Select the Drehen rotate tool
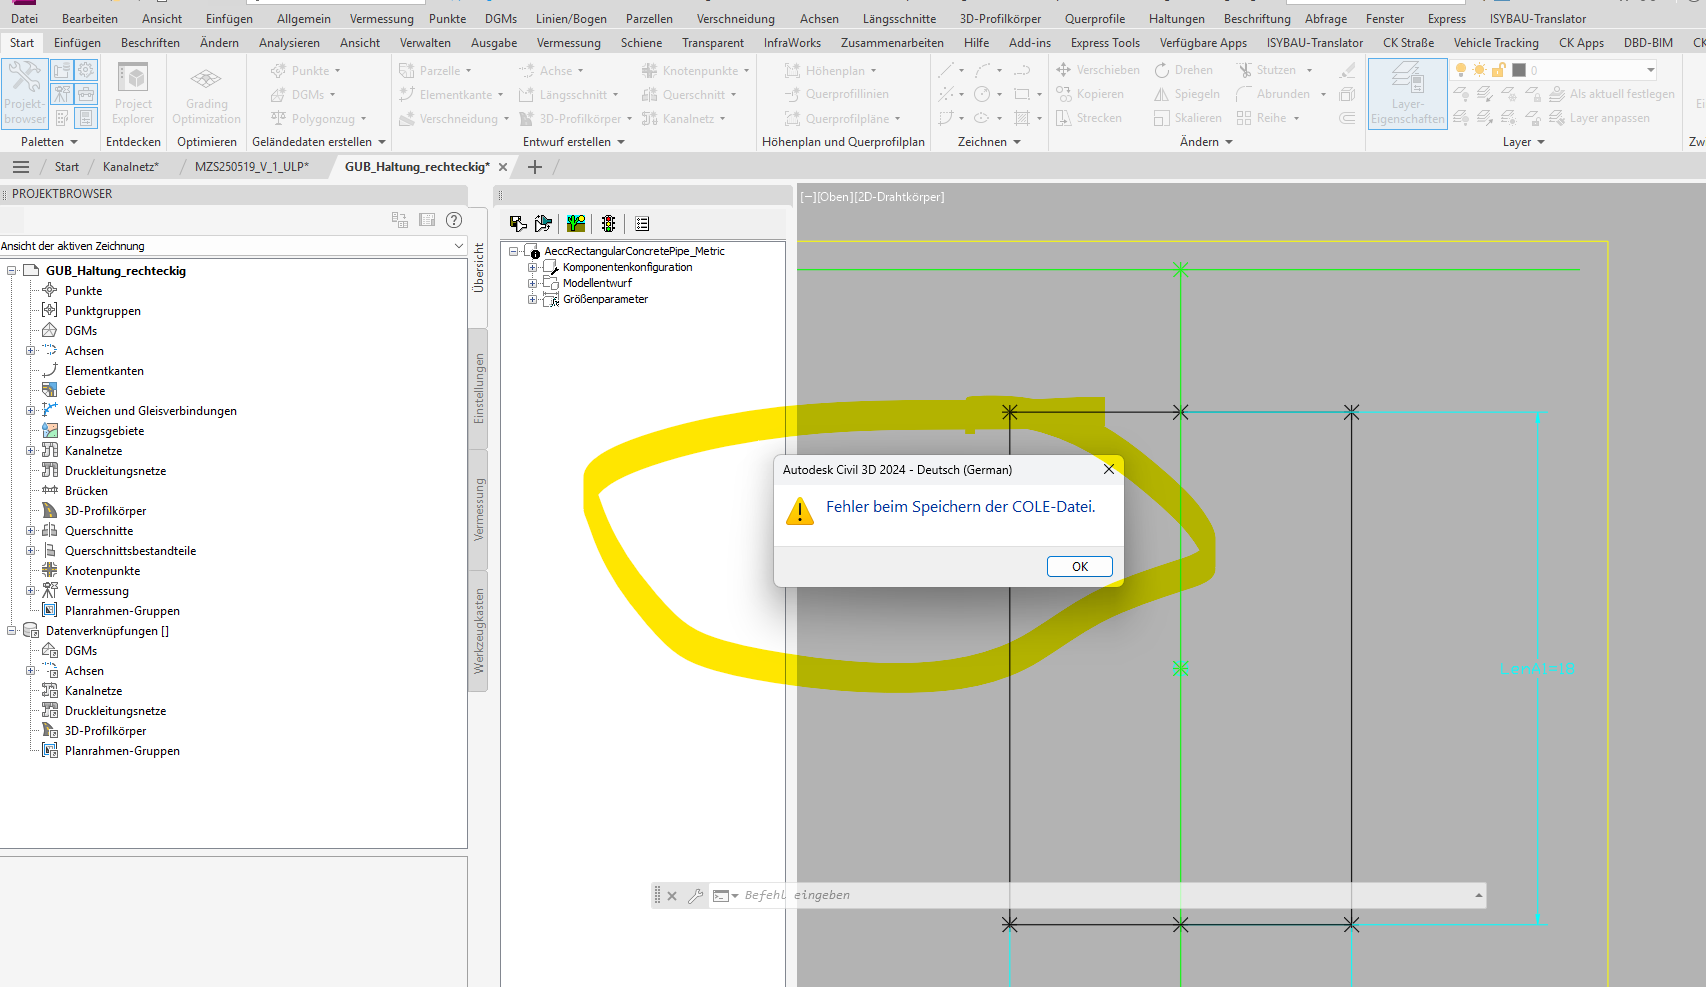 (x=1184, y=70)
